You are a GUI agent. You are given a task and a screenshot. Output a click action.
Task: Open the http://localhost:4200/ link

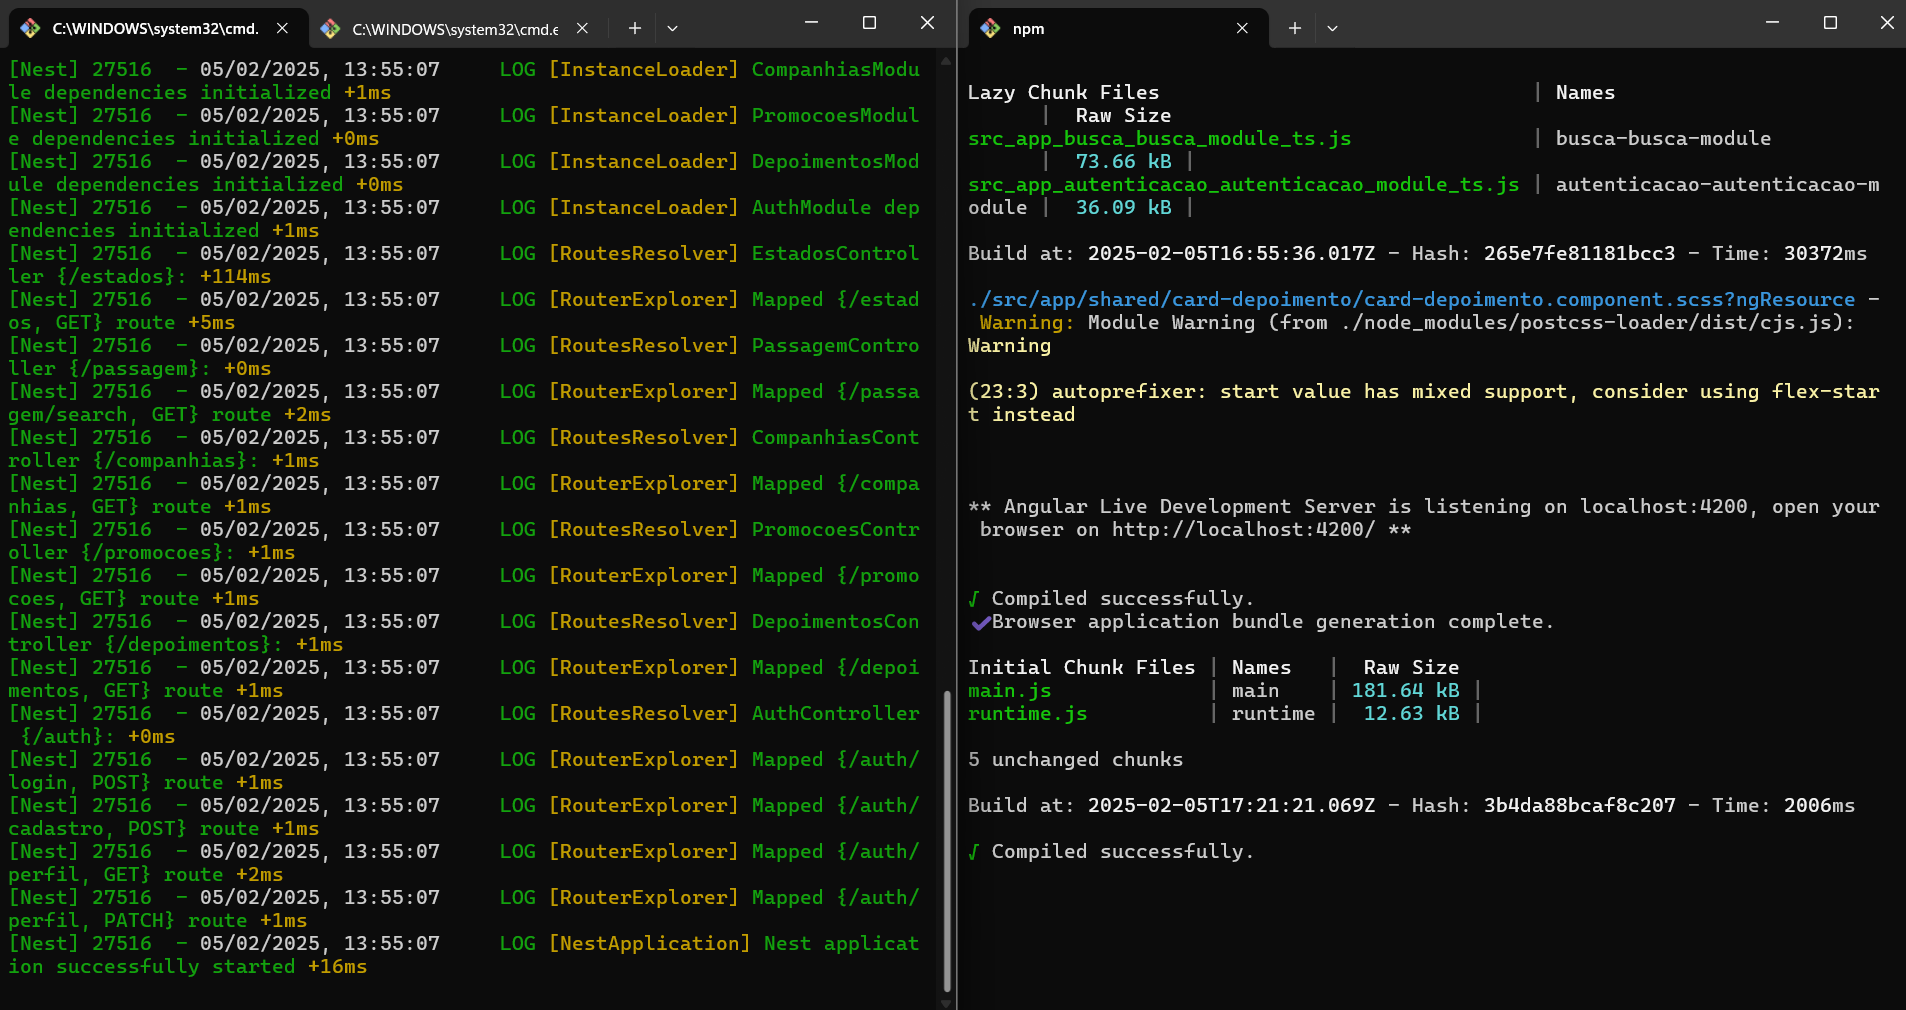(x=1243, y=530)
